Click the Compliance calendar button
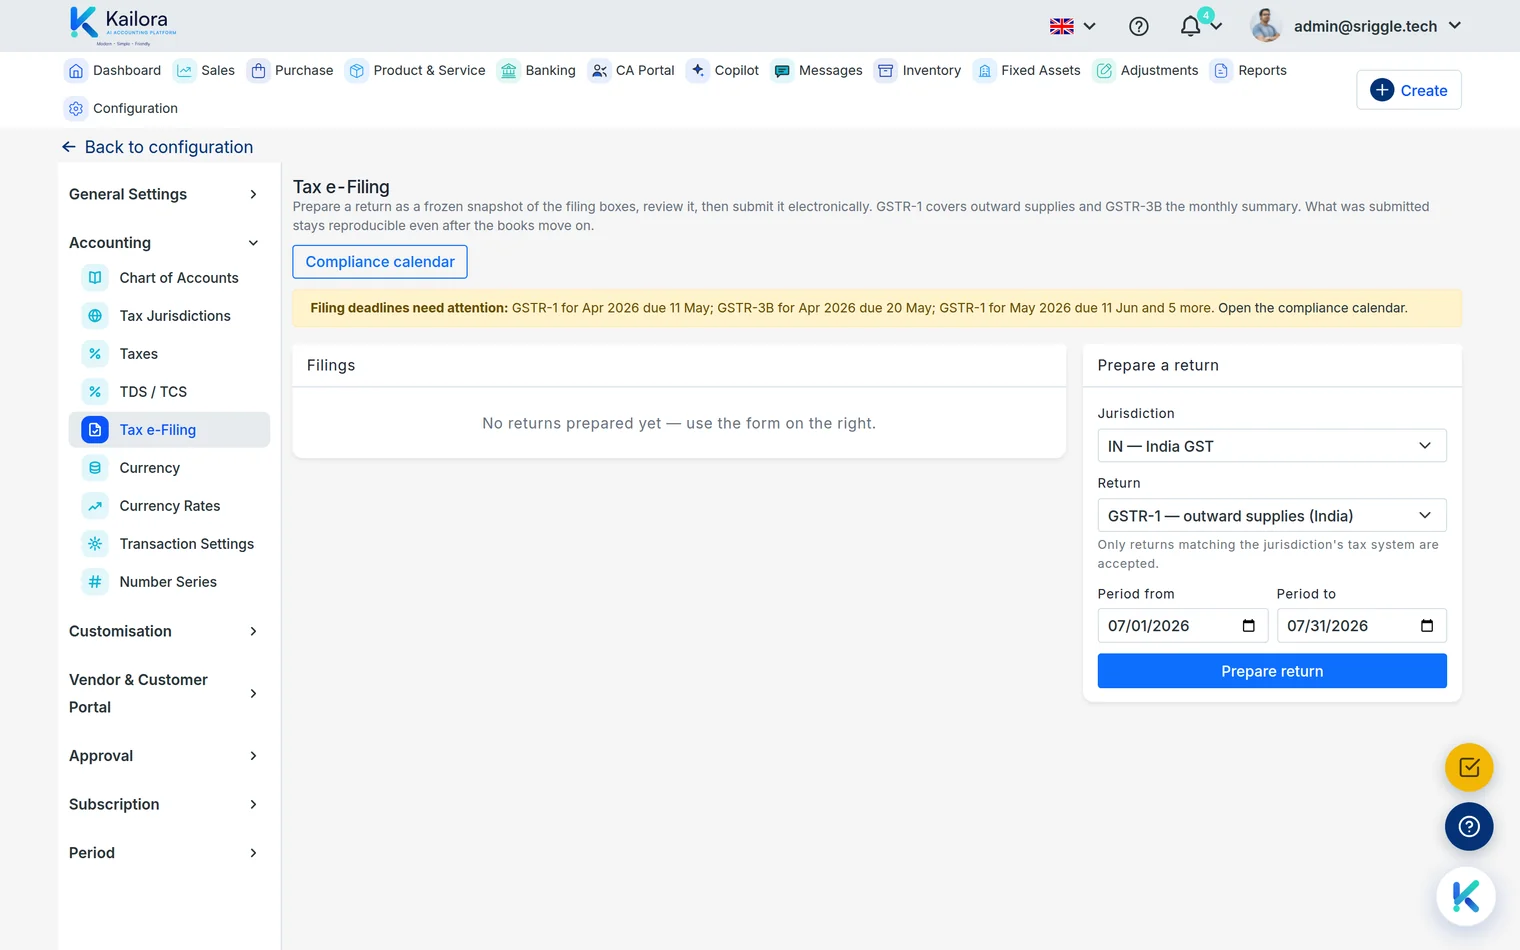This screenshot has width=1520, height=950. click(380, 262)
